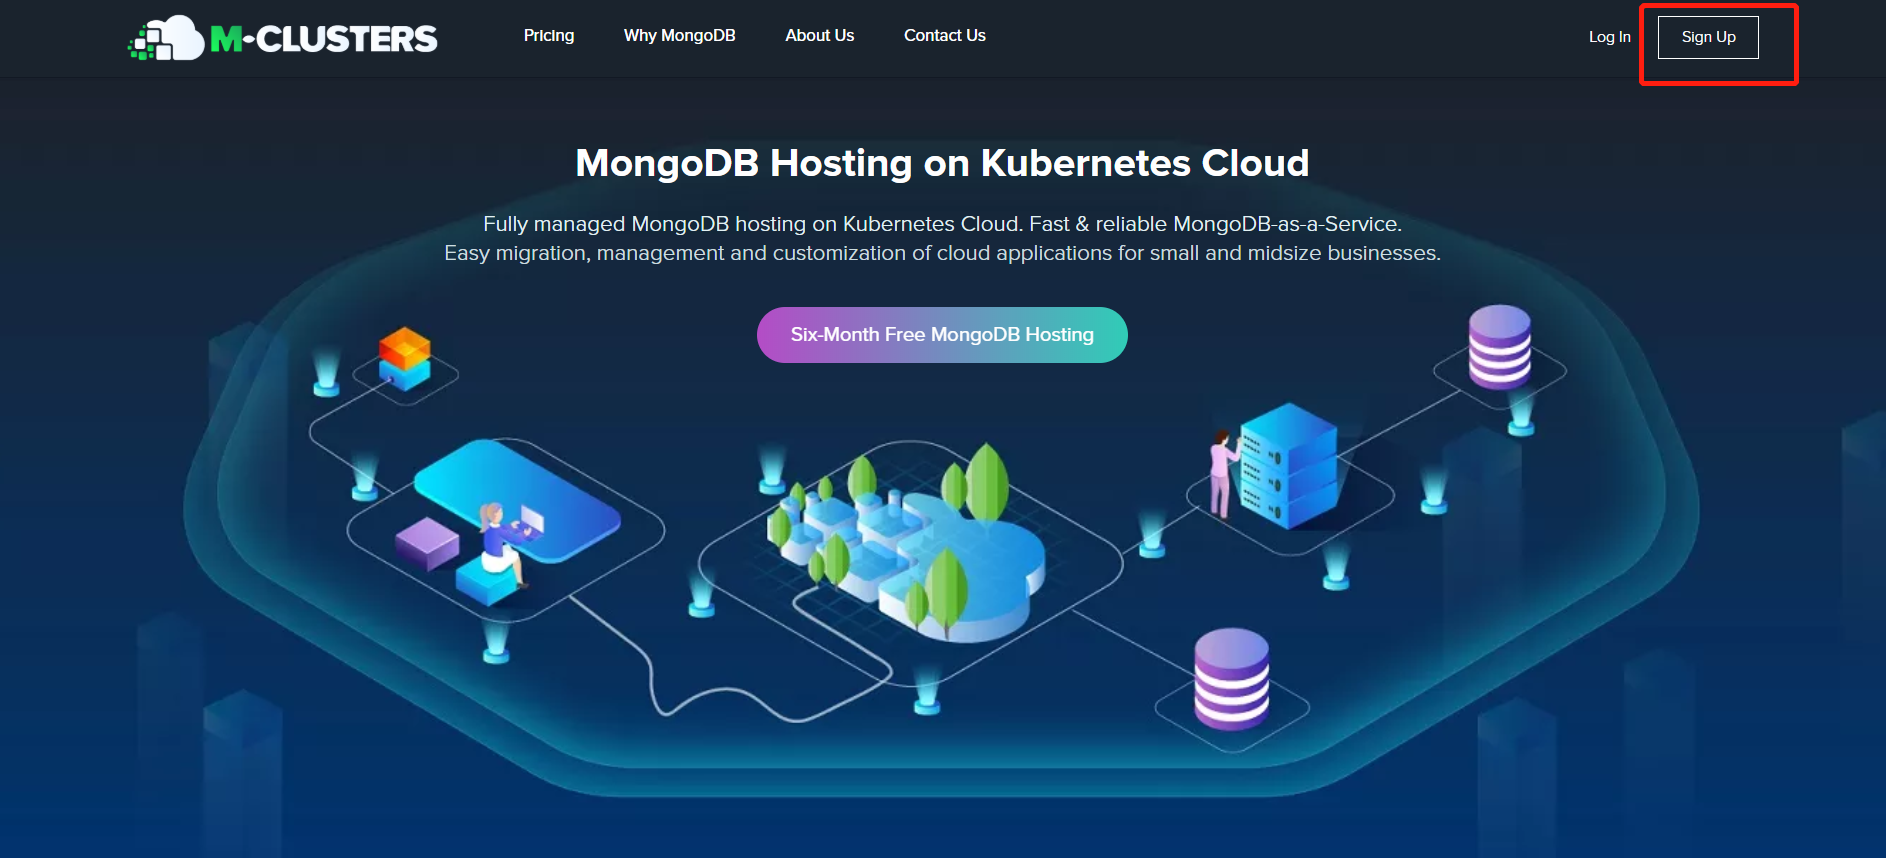Click the M-Clusters cloud logo

coord(283,38)
